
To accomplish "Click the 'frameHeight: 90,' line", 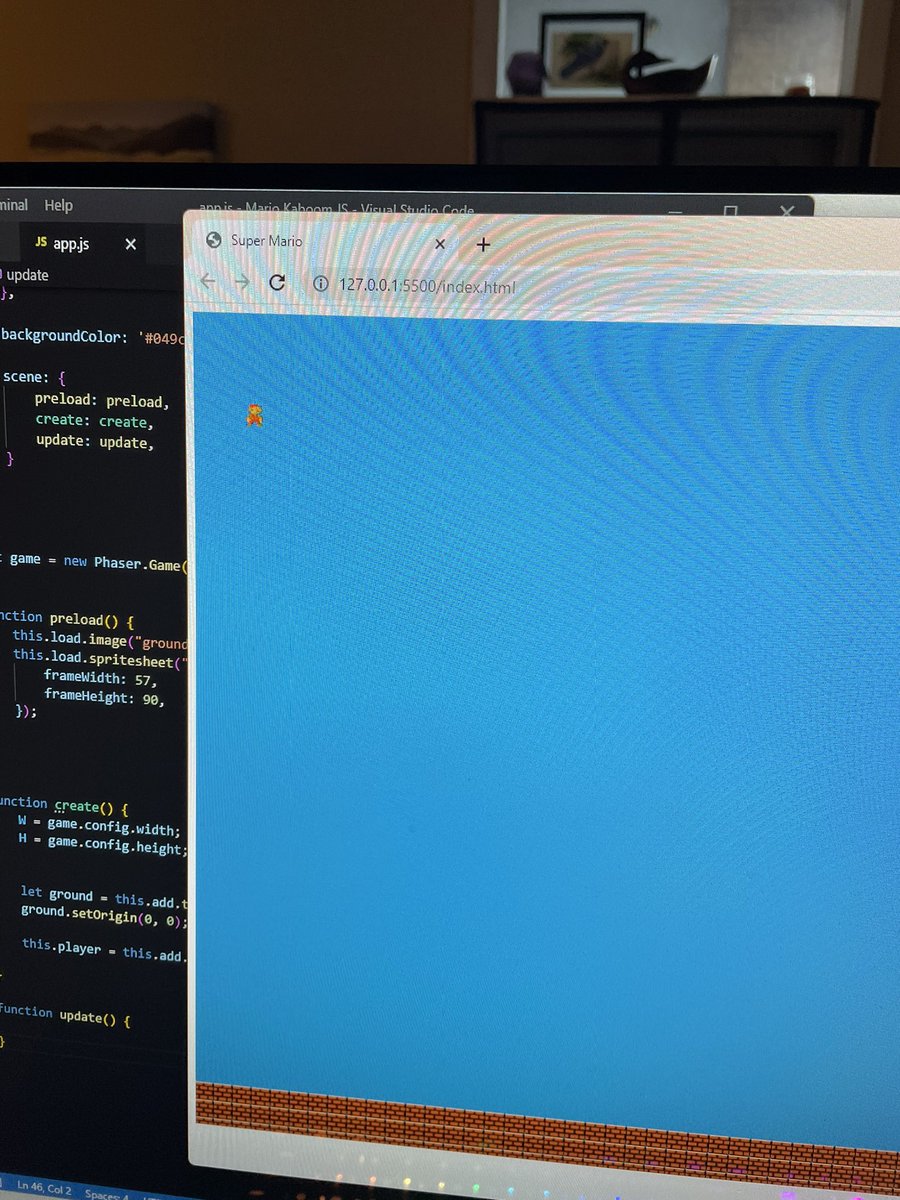I will click(x=104, y=699).
